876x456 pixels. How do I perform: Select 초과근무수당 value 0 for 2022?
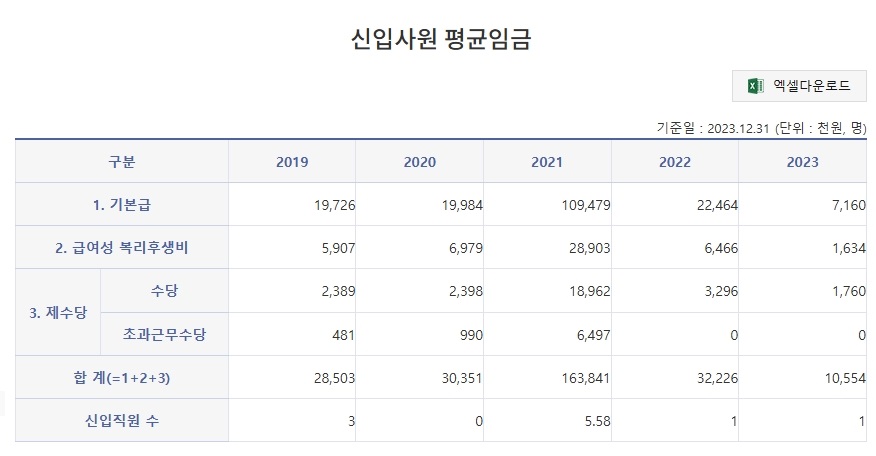pyautogui.click(x=734, y=335)
